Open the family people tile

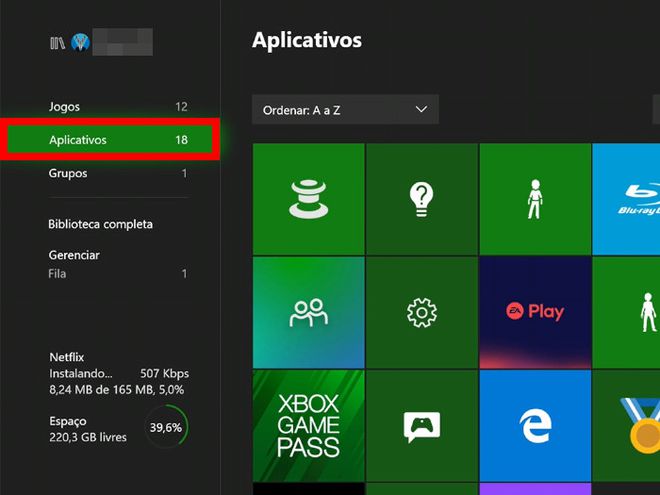[309, 312]
